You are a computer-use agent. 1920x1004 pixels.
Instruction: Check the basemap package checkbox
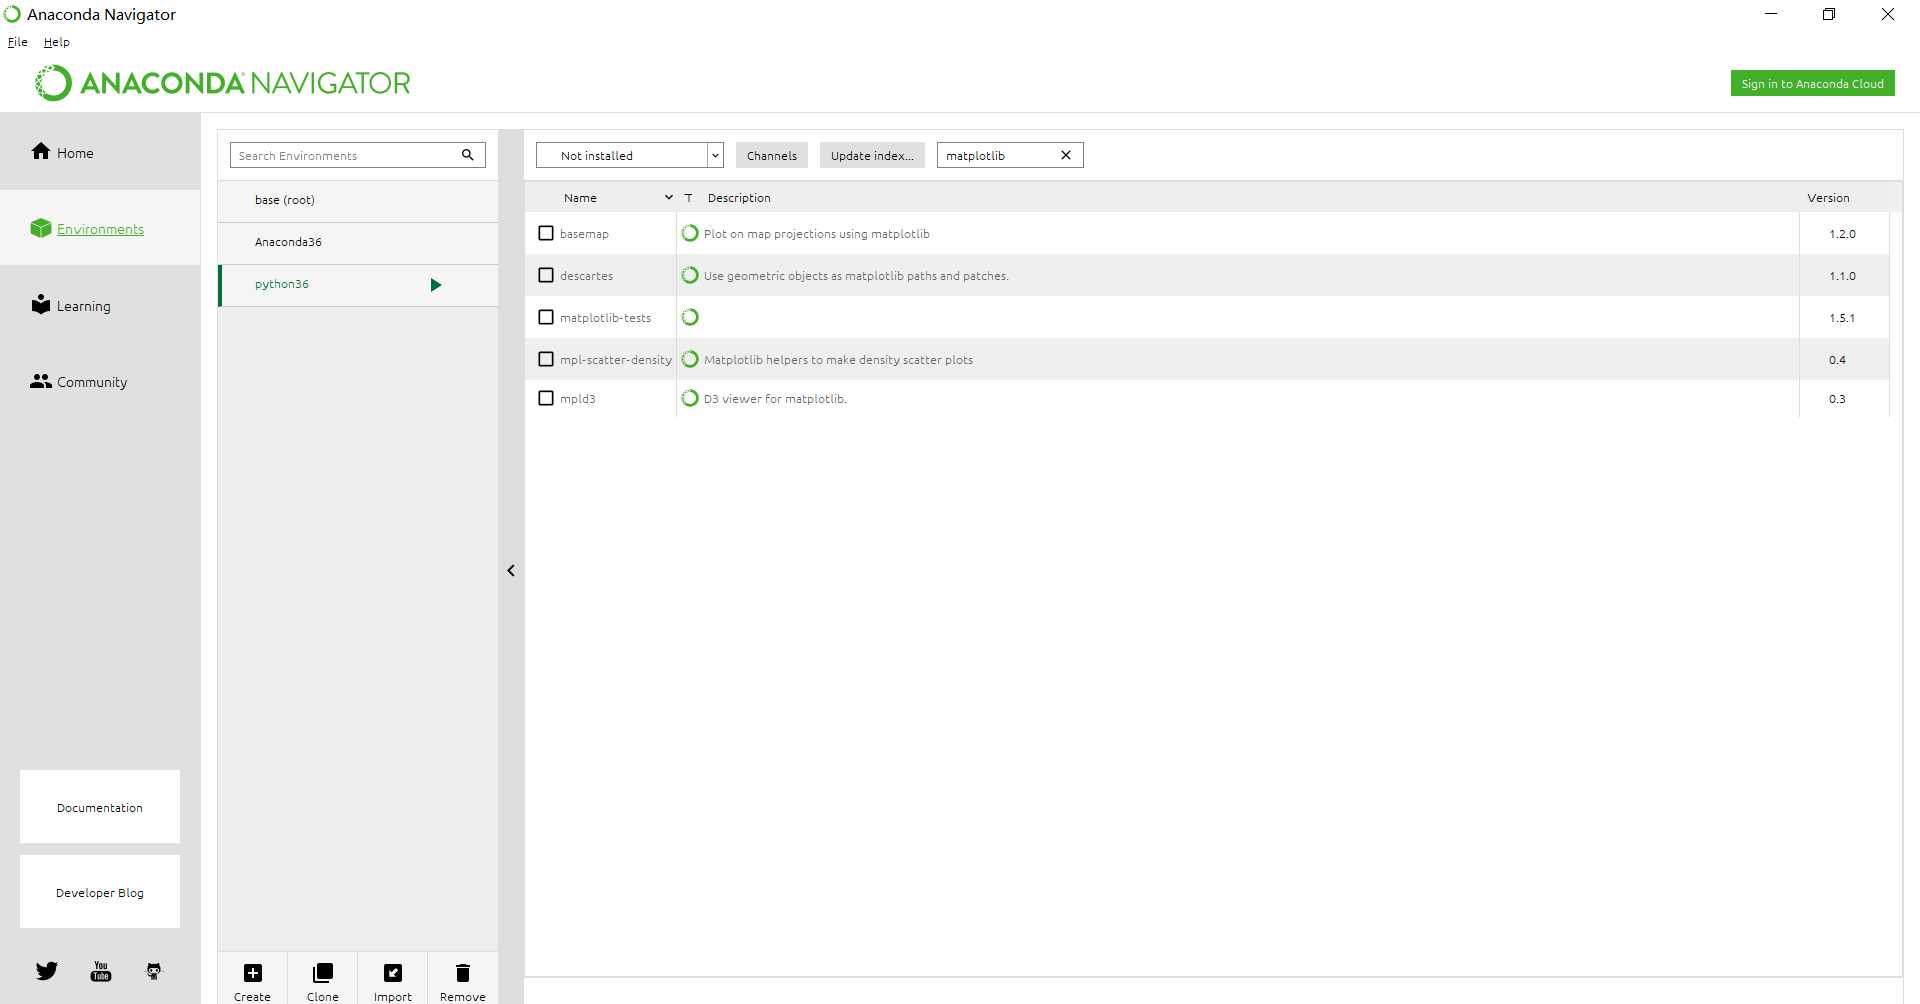pos(546,233)
